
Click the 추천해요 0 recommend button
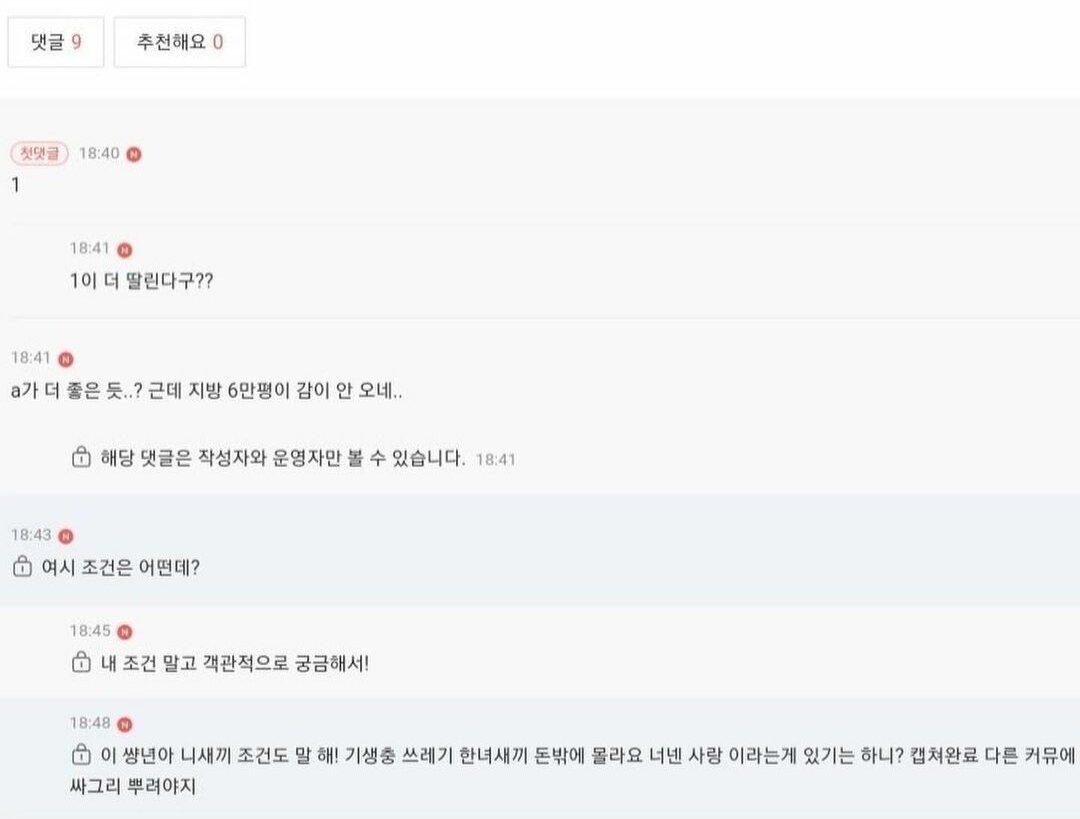(179, 42)
